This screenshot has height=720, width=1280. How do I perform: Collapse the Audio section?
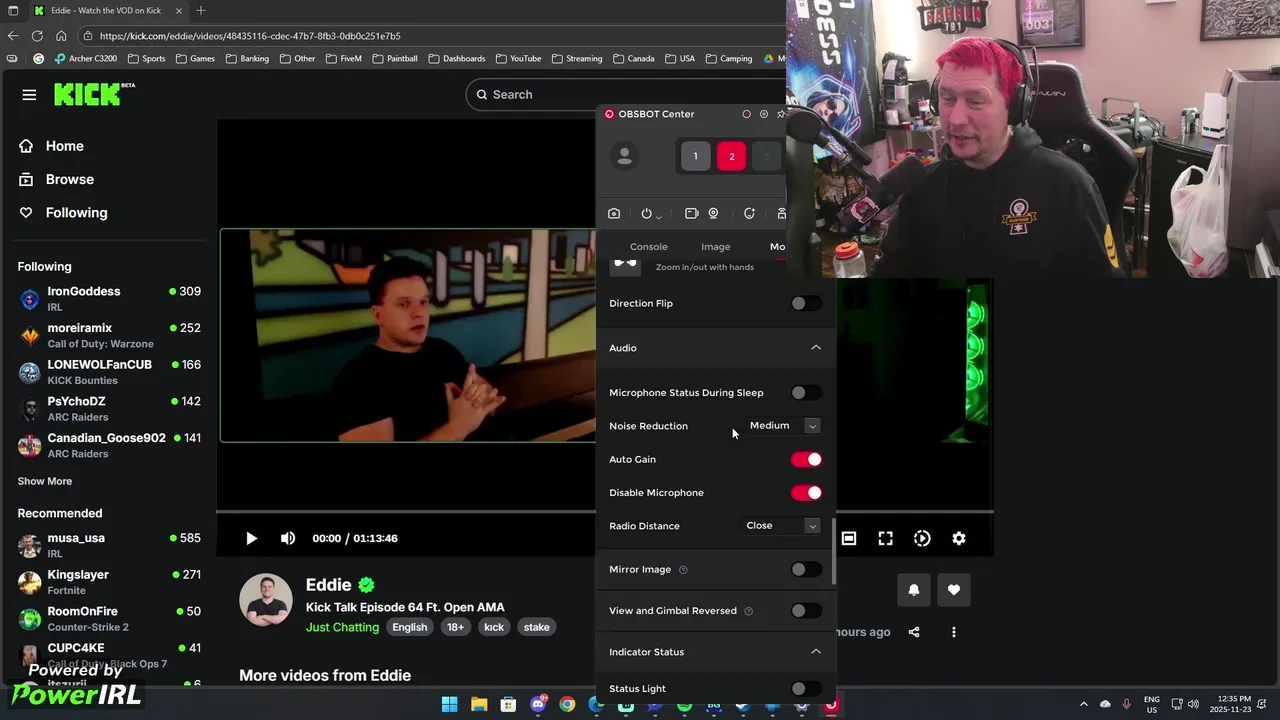pyautogui.click(x=816, y=348)
